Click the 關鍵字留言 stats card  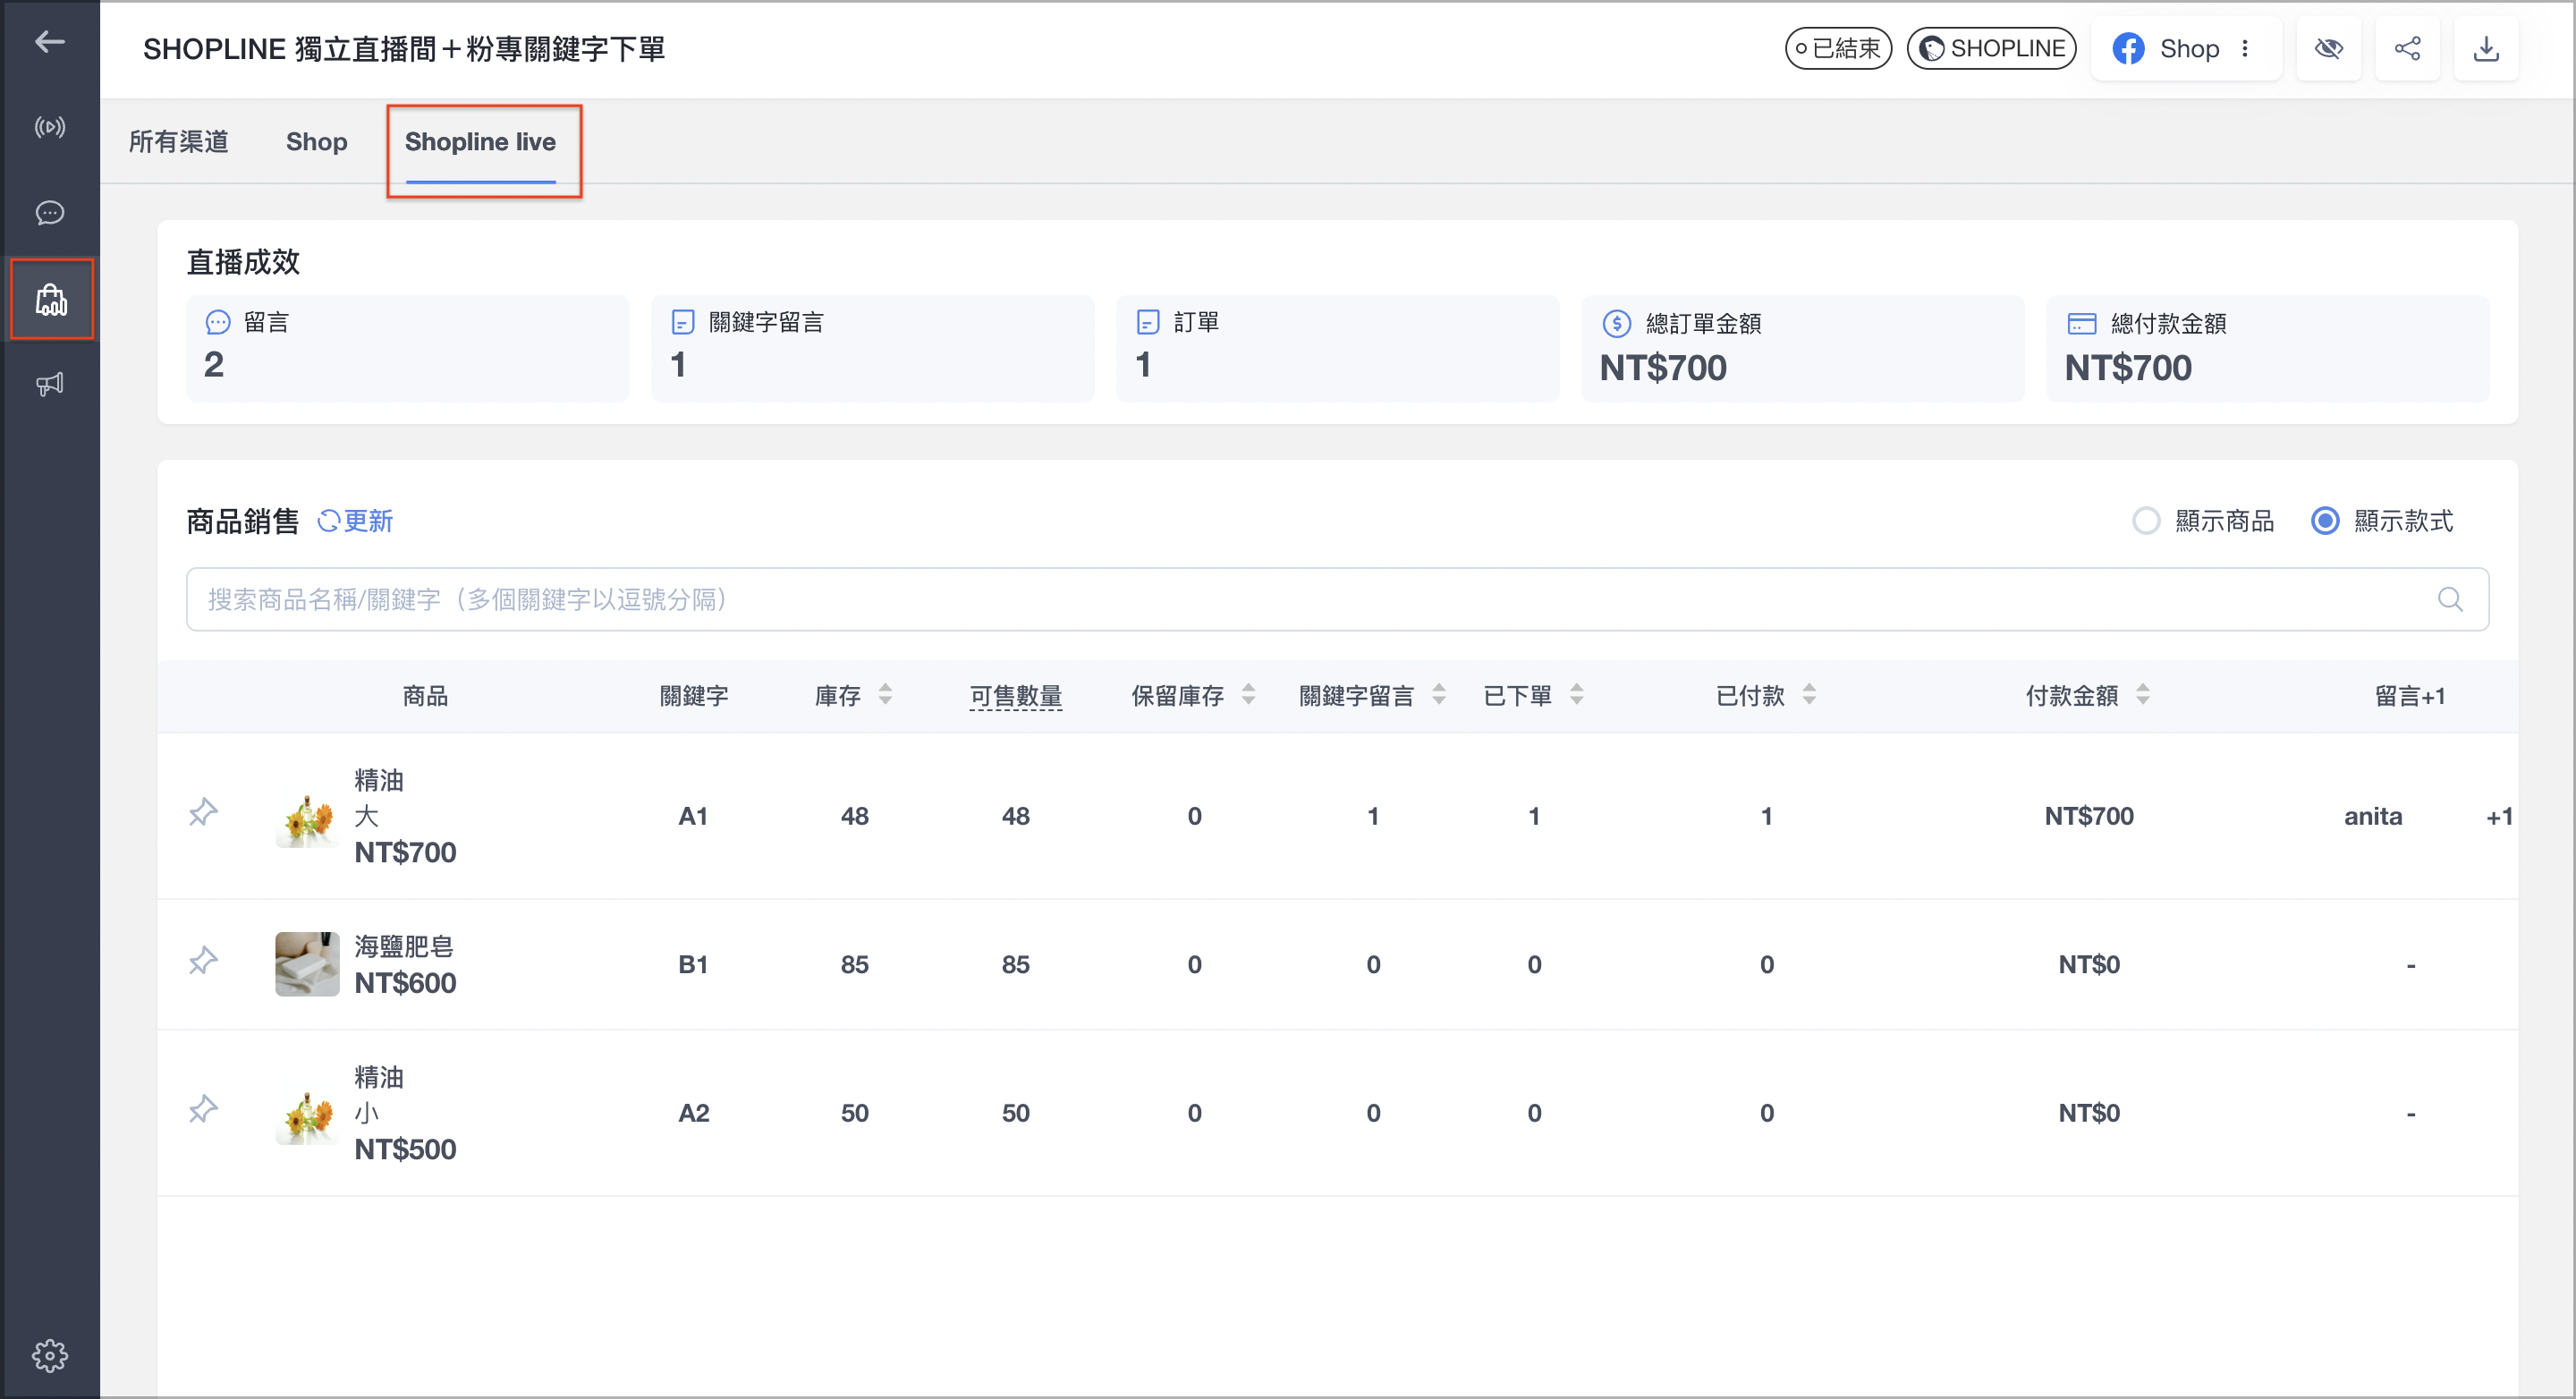[x=872, y=348]
